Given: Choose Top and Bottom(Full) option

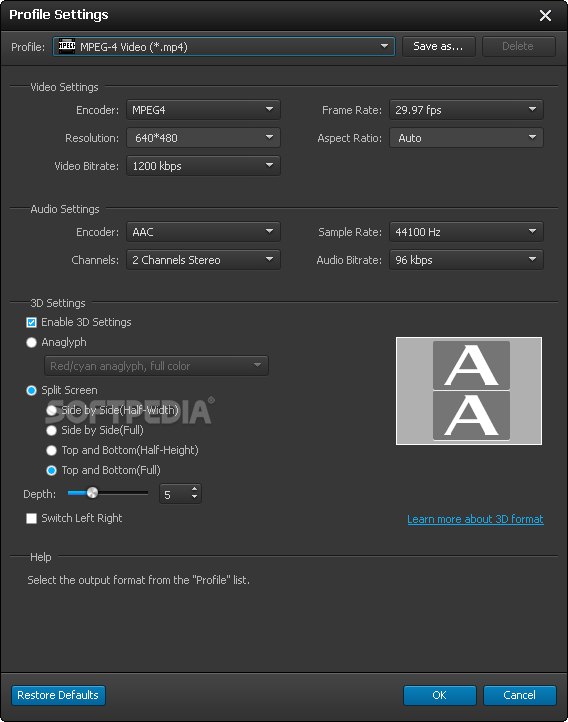Looking at the screenshot, I should [x=52, y=470].
